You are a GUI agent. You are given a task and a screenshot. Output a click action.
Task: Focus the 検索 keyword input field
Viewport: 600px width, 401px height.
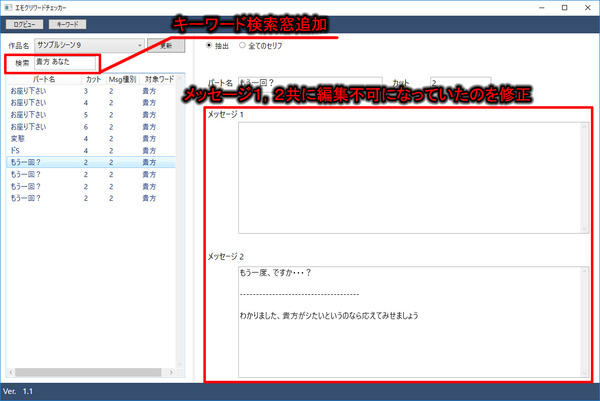pyautogui.click(x=65, y=63)
